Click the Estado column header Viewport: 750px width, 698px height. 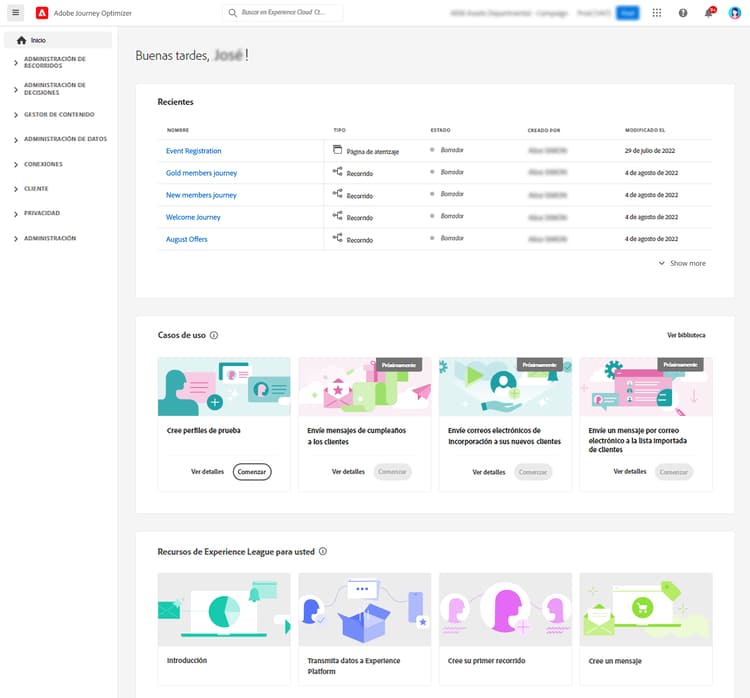pos(441,130)
